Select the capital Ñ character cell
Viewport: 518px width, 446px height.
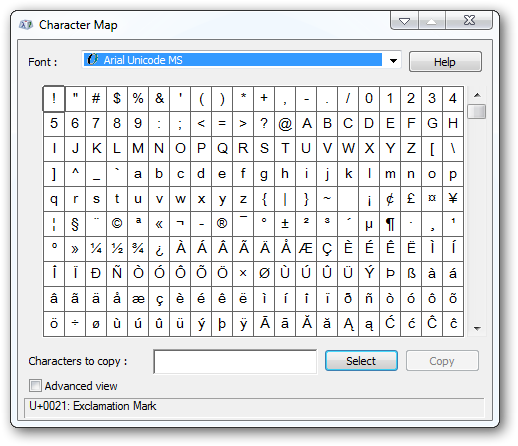click(117, 274)
